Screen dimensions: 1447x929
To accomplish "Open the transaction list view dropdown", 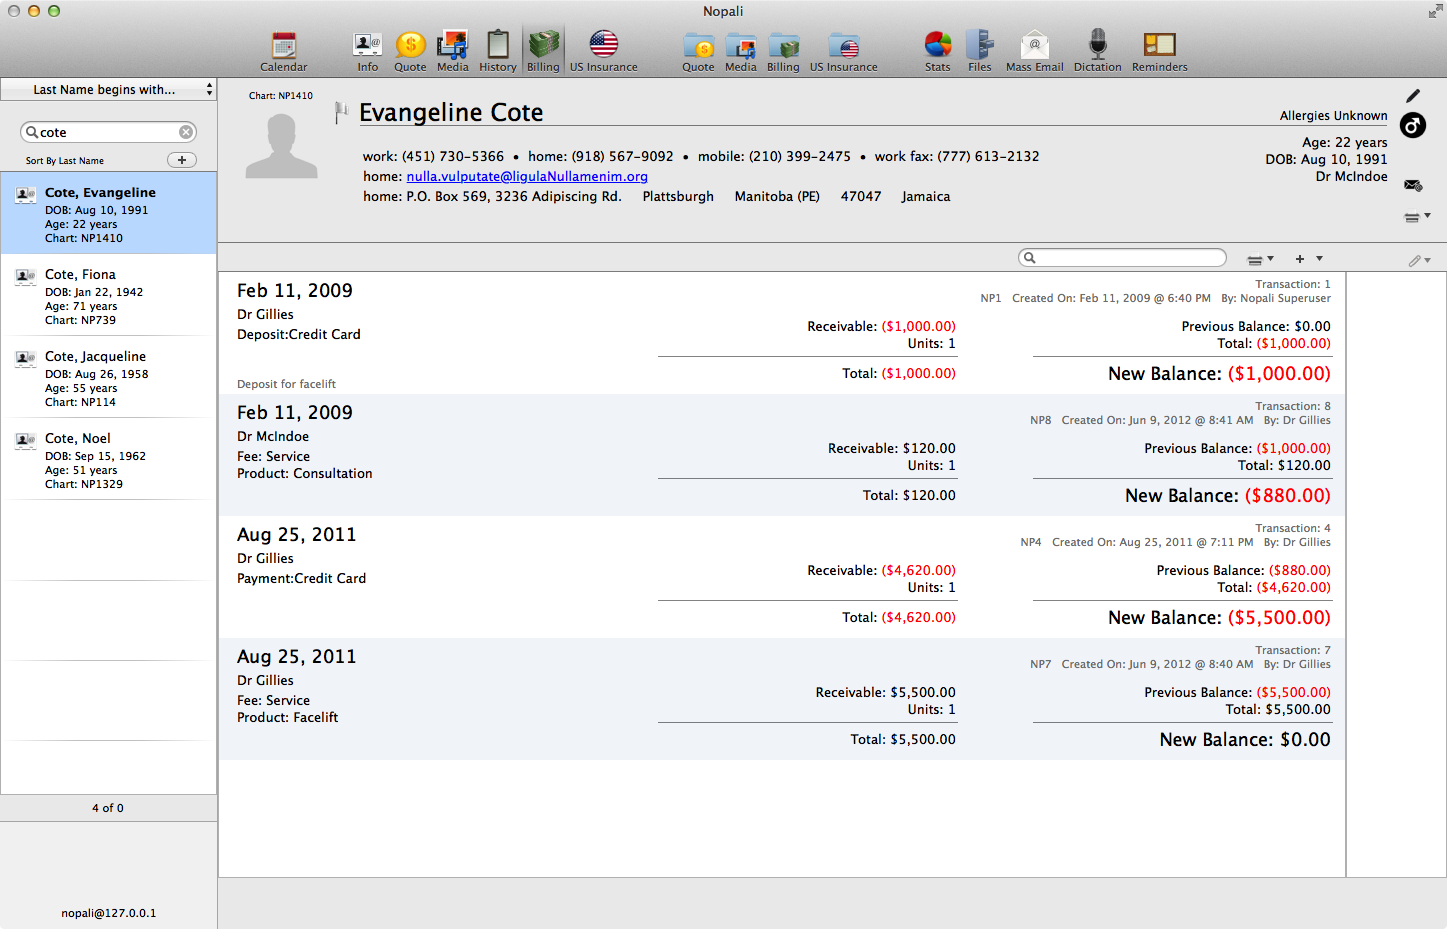I will click(x=1260, y=259).
